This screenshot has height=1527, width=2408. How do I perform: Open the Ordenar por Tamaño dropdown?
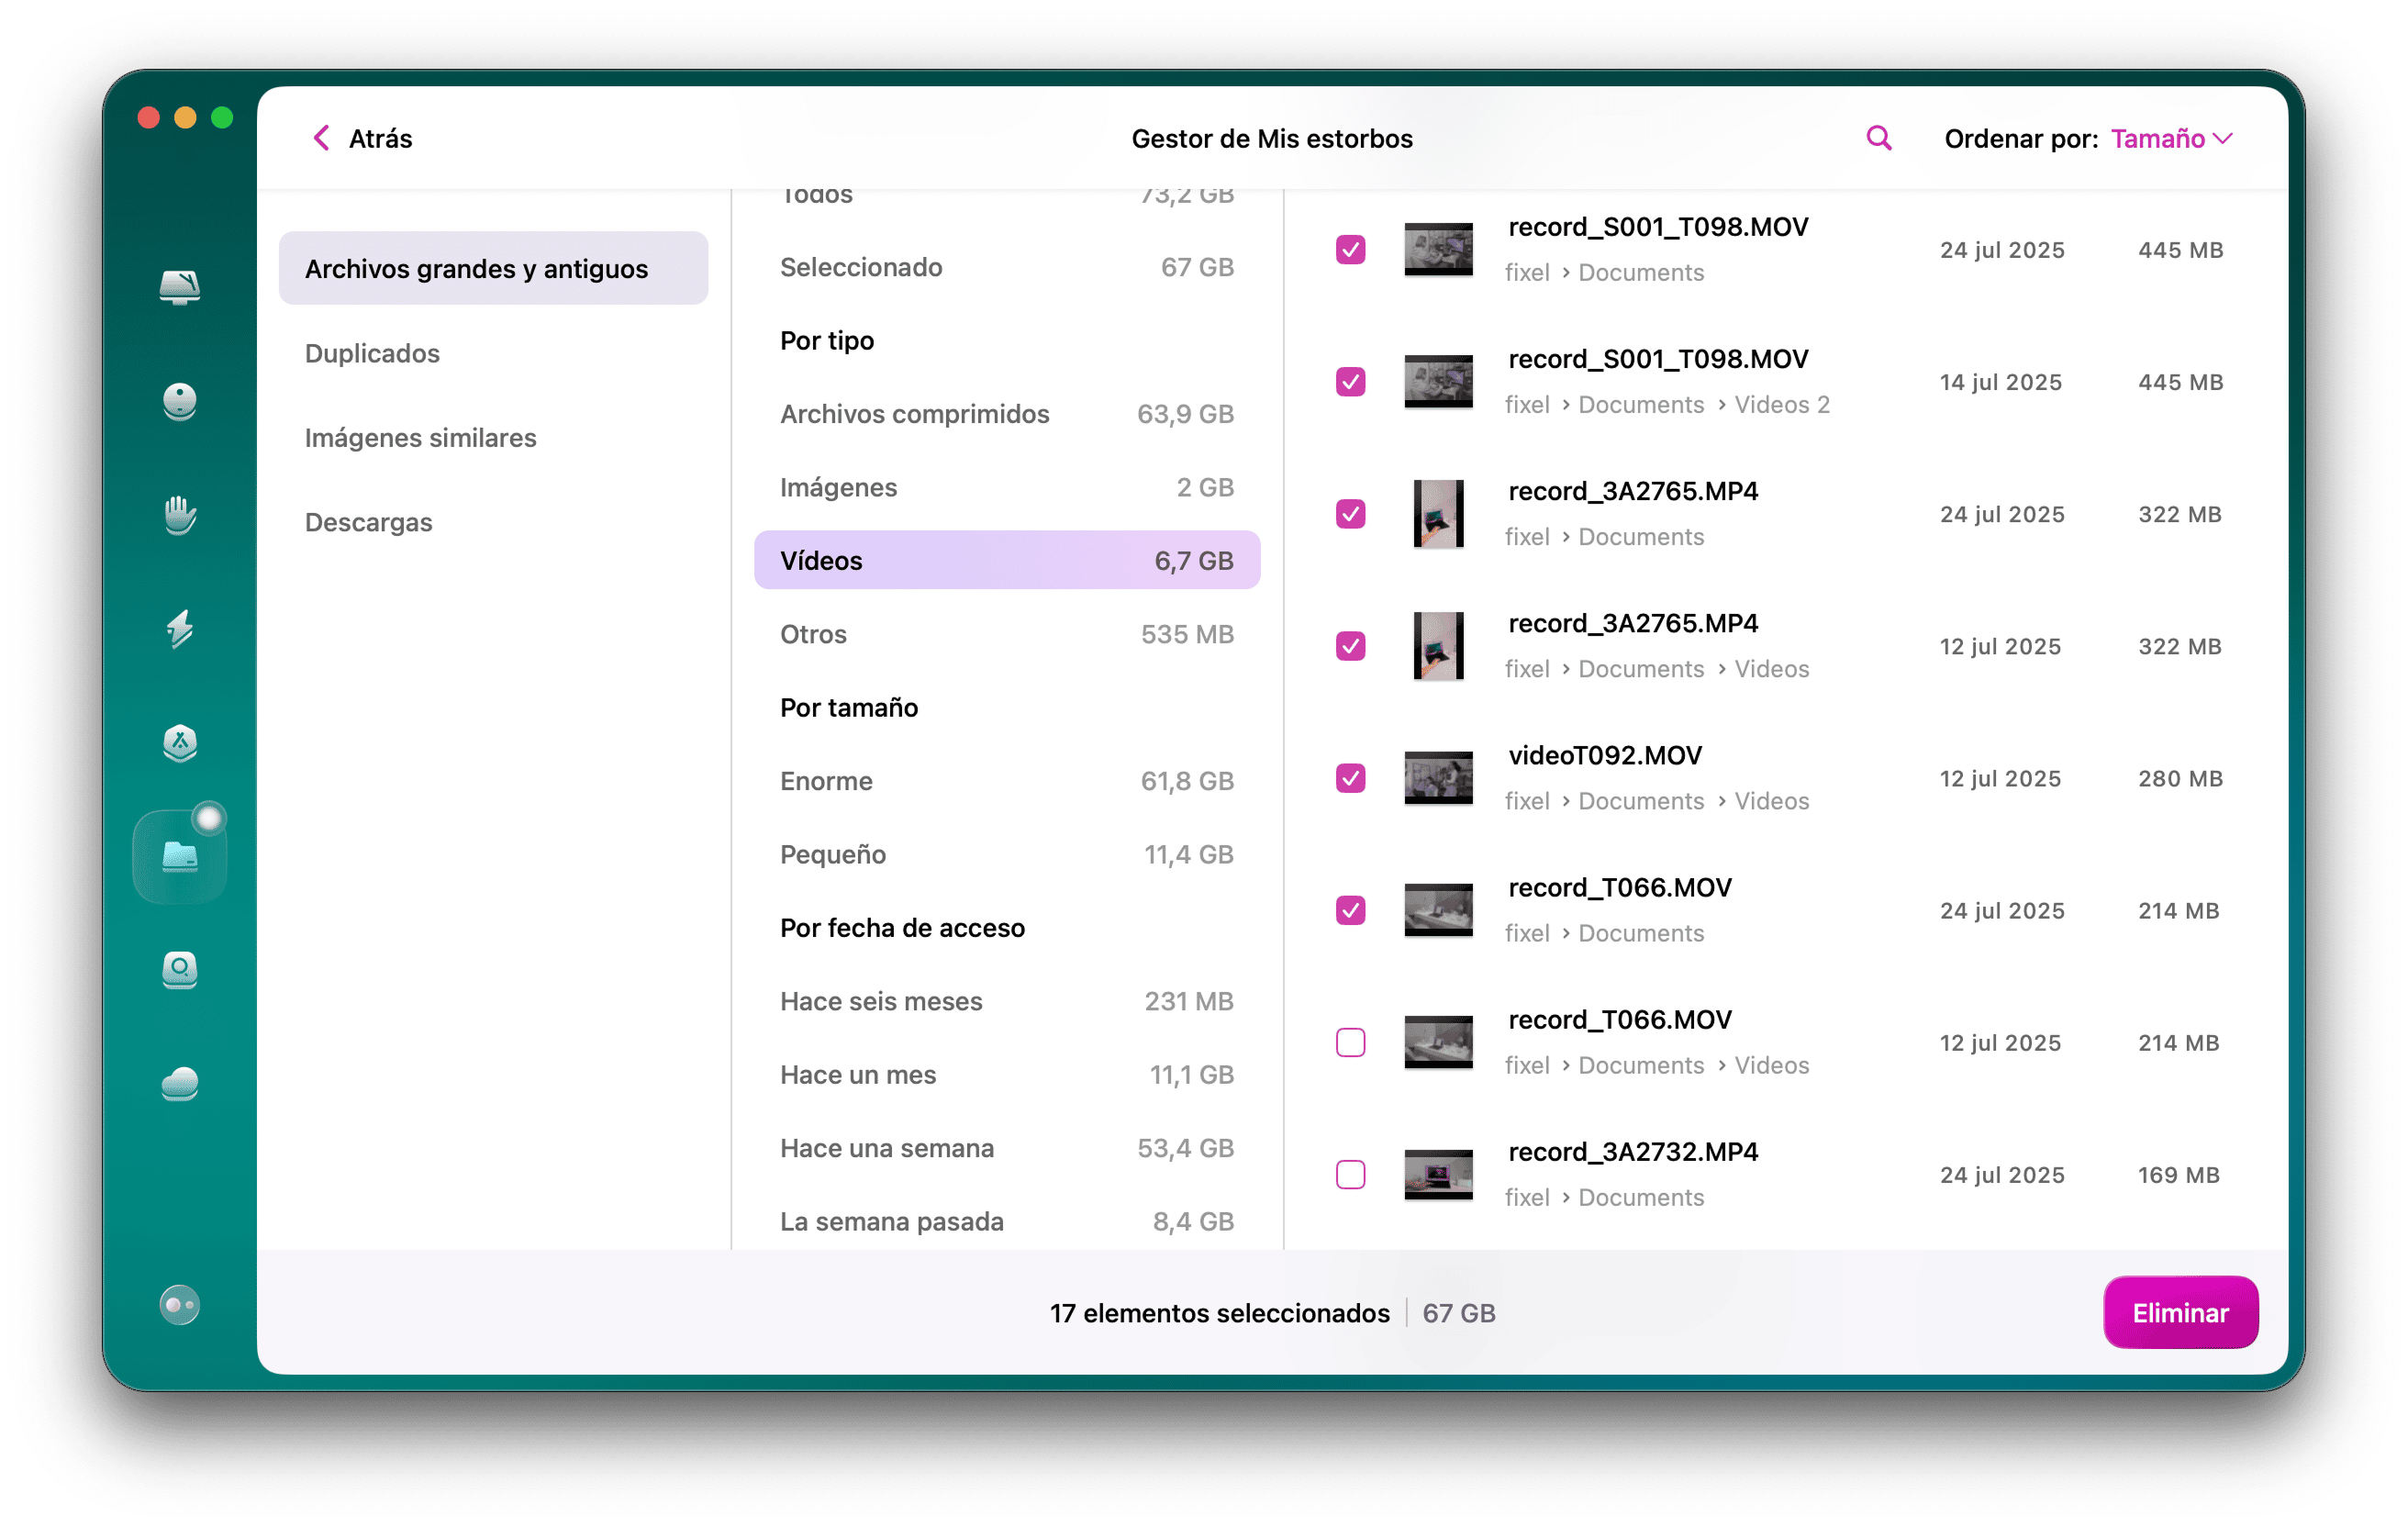tap(2170, 139)
